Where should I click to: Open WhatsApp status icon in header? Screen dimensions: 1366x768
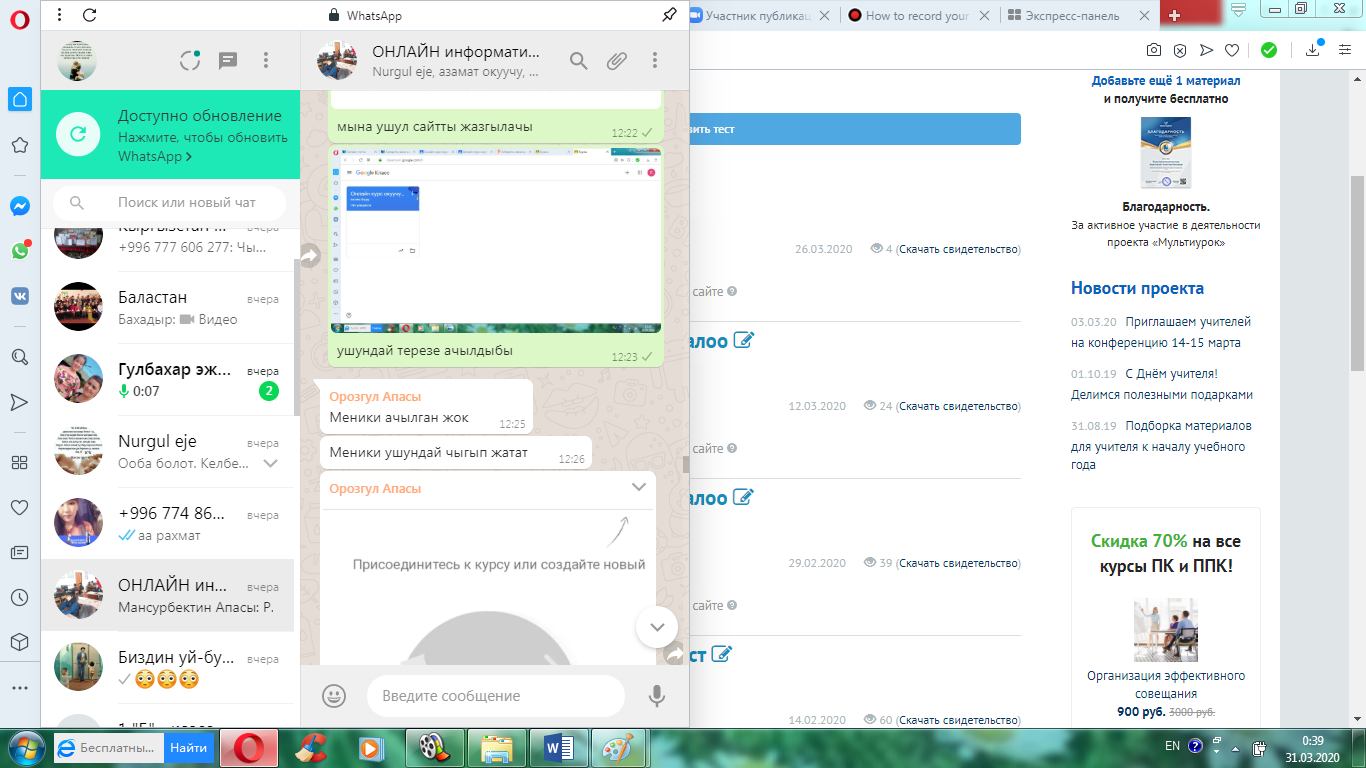click(190, 60)
